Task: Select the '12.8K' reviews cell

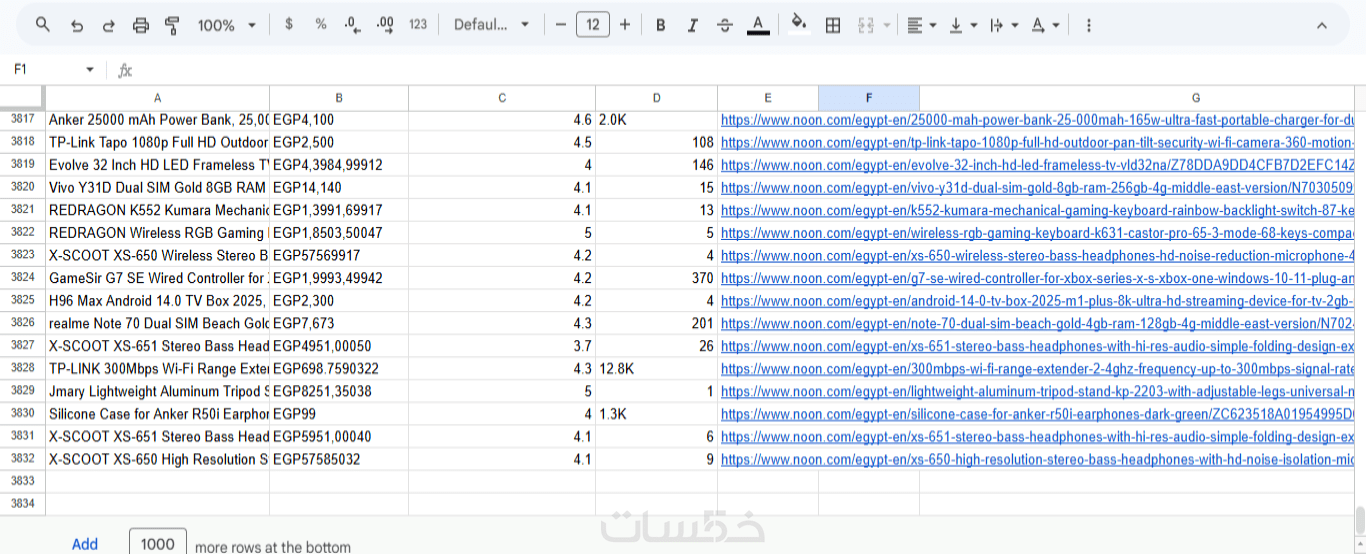Action: (x=656, y=368)
